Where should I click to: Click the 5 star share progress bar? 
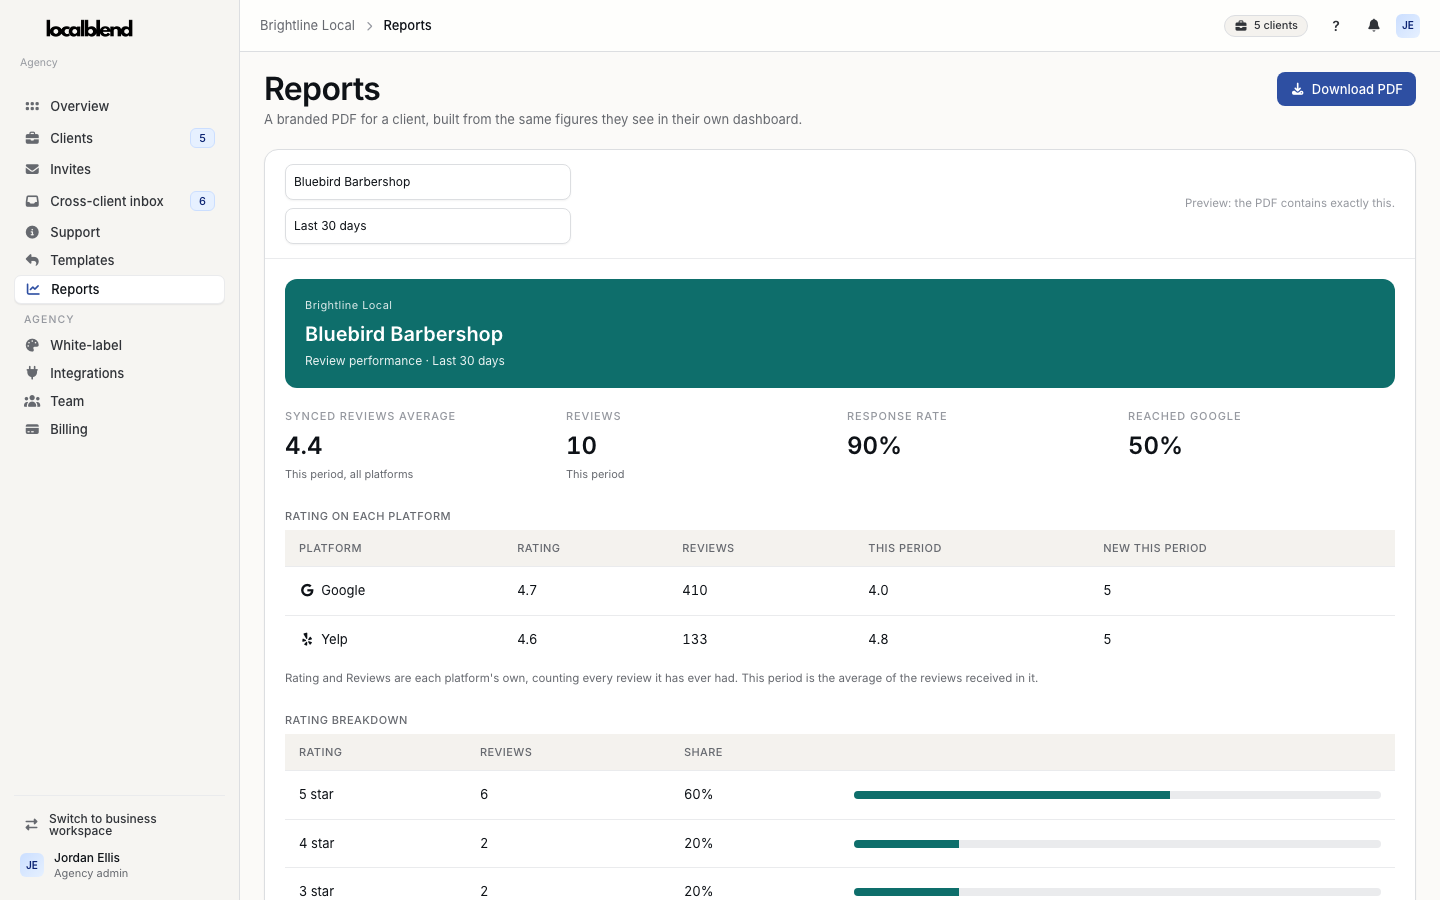1117,795
